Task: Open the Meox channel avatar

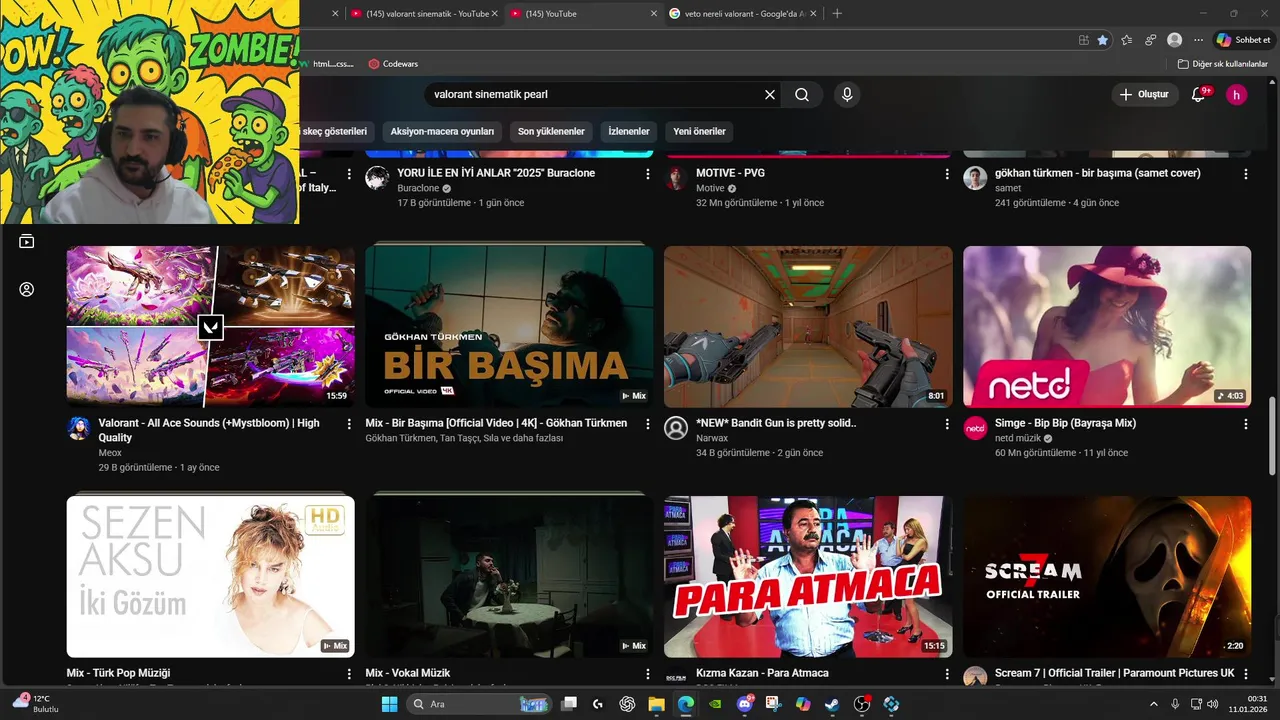Action: [x=78, y=428]
